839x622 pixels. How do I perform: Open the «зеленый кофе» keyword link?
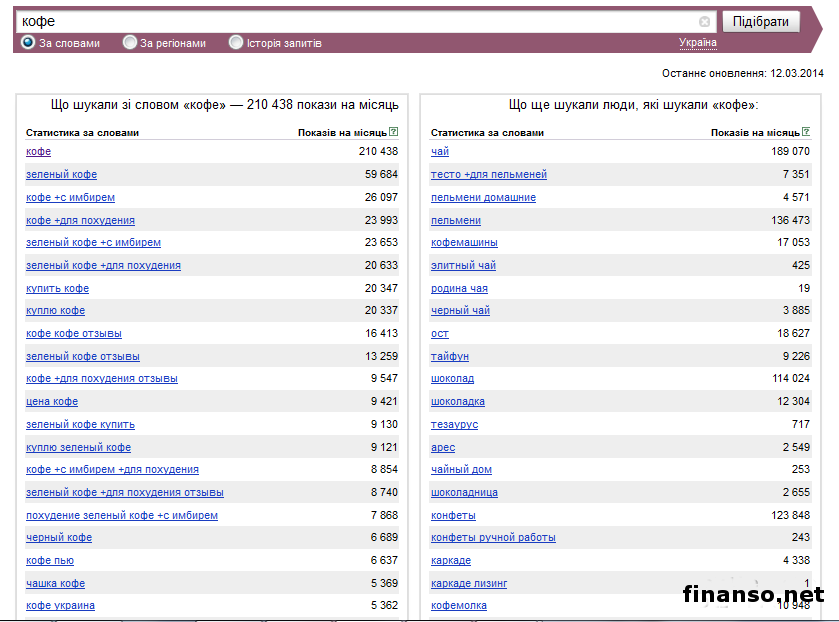61,175
